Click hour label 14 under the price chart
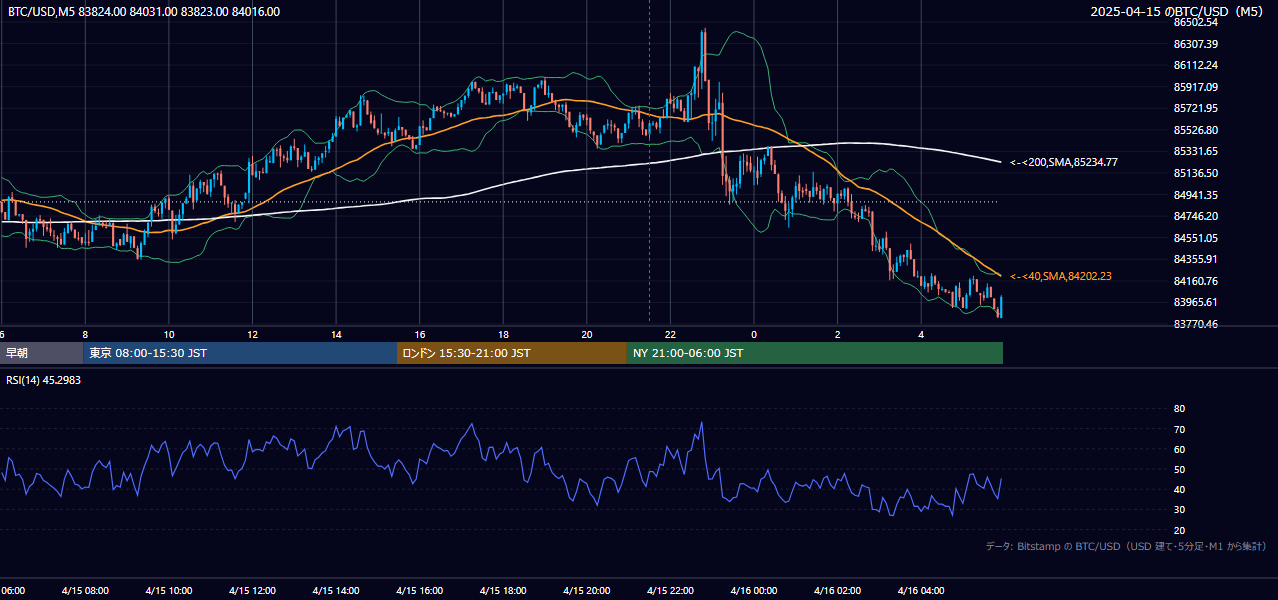Viewport: 1278px width, 600px height. click(336, 335)
